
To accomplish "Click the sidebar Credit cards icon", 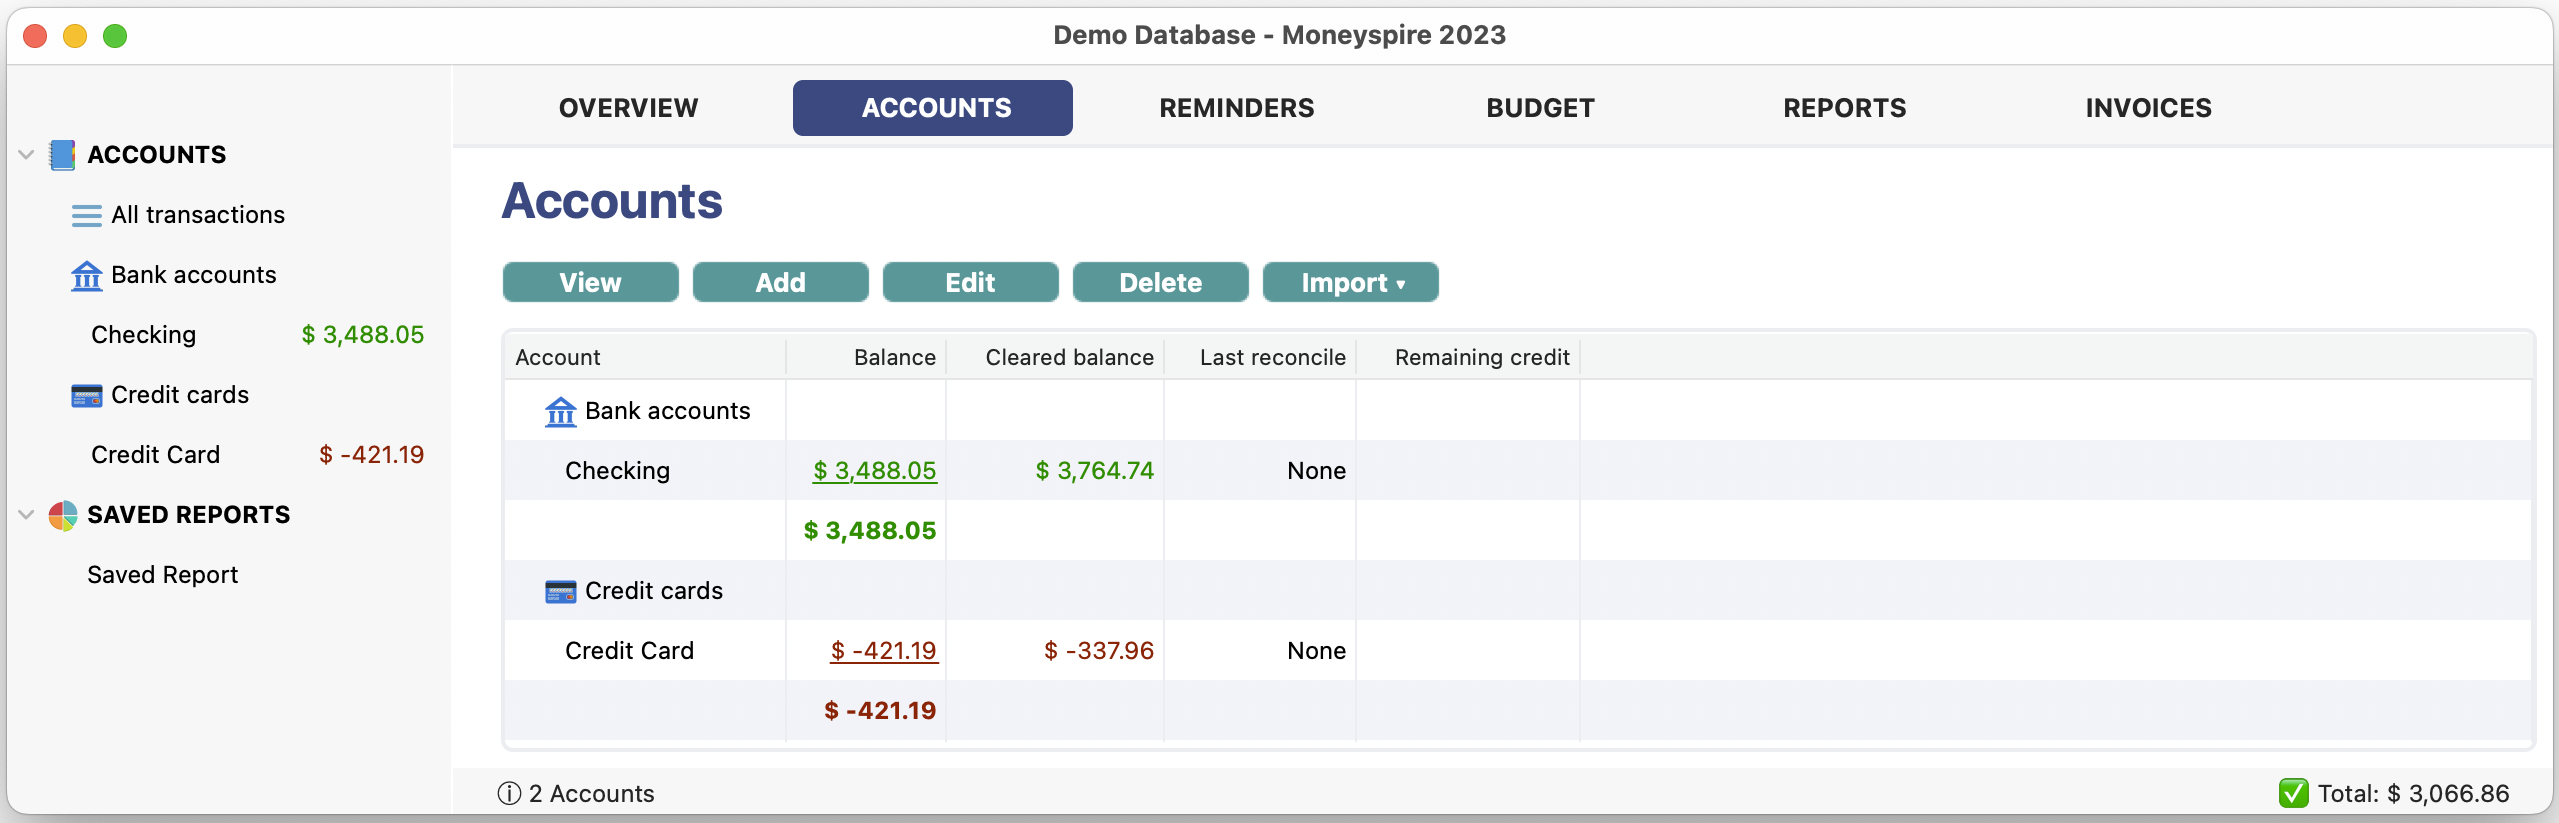I will point(87,395).
